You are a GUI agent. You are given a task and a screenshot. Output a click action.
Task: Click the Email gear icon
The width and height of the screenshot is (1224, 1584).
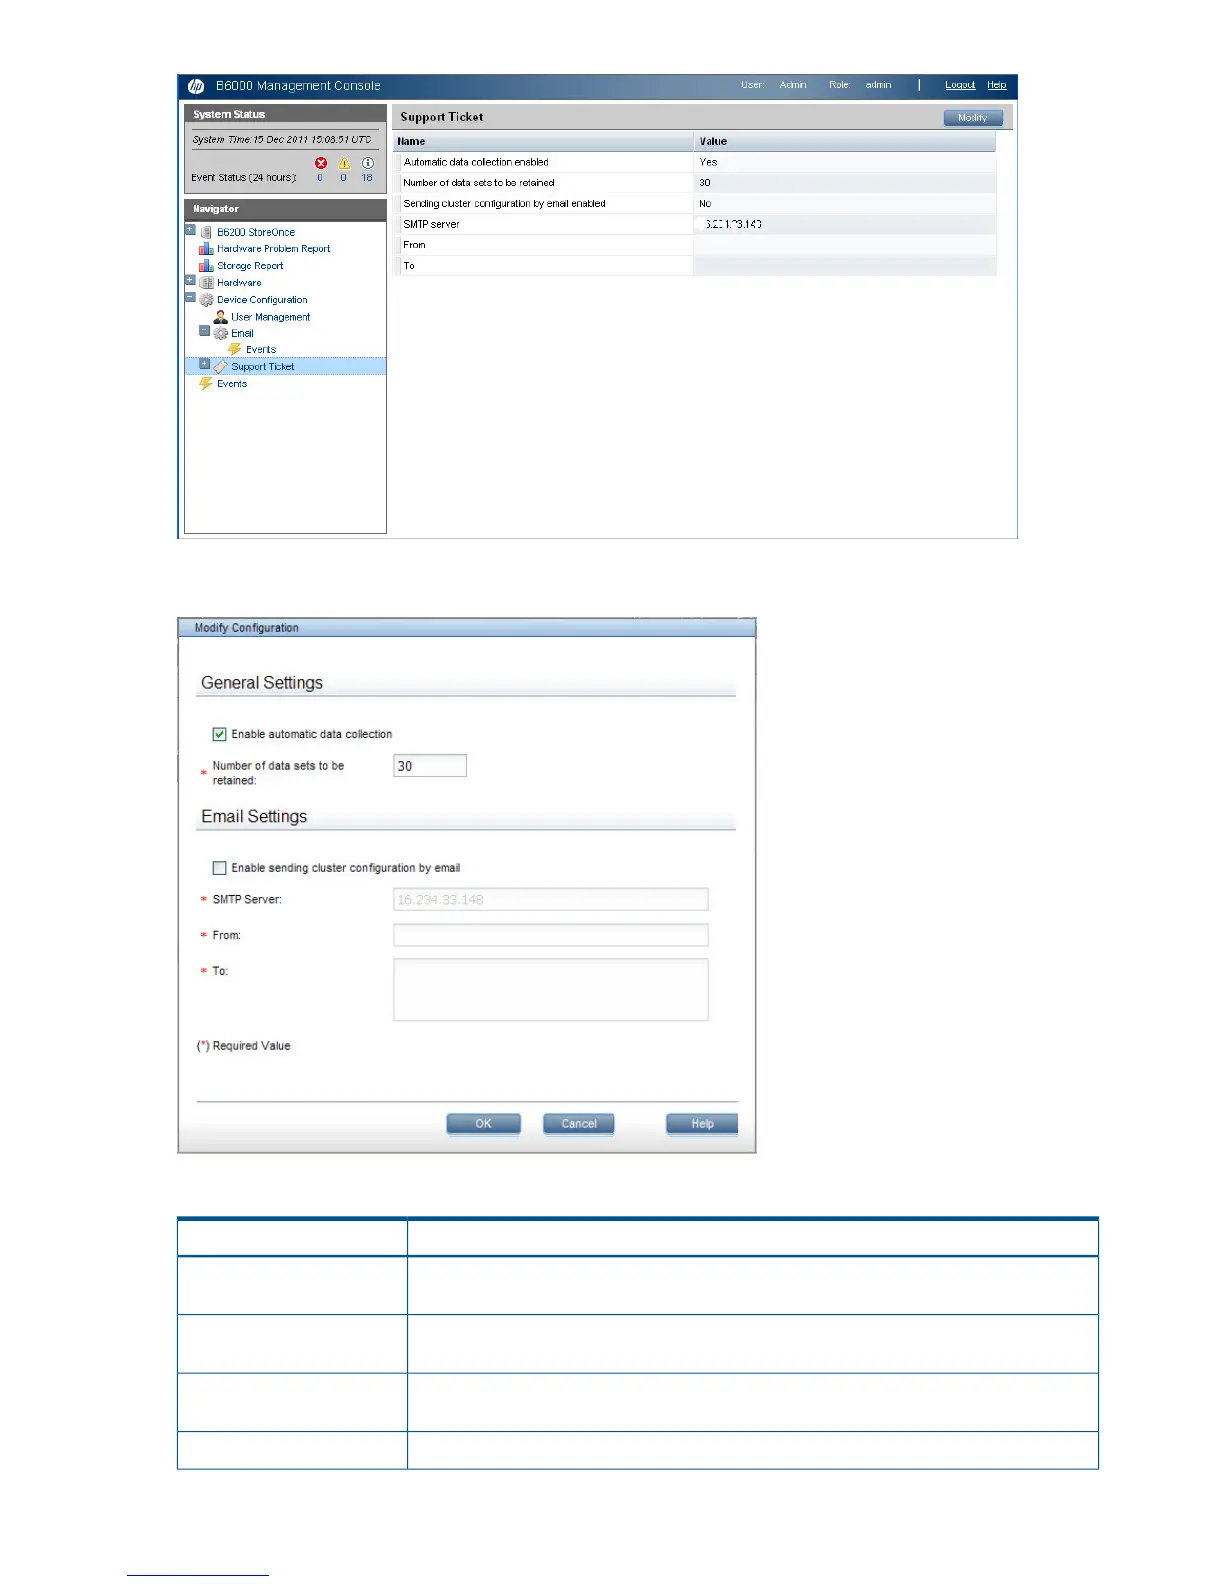click(221, 333)
